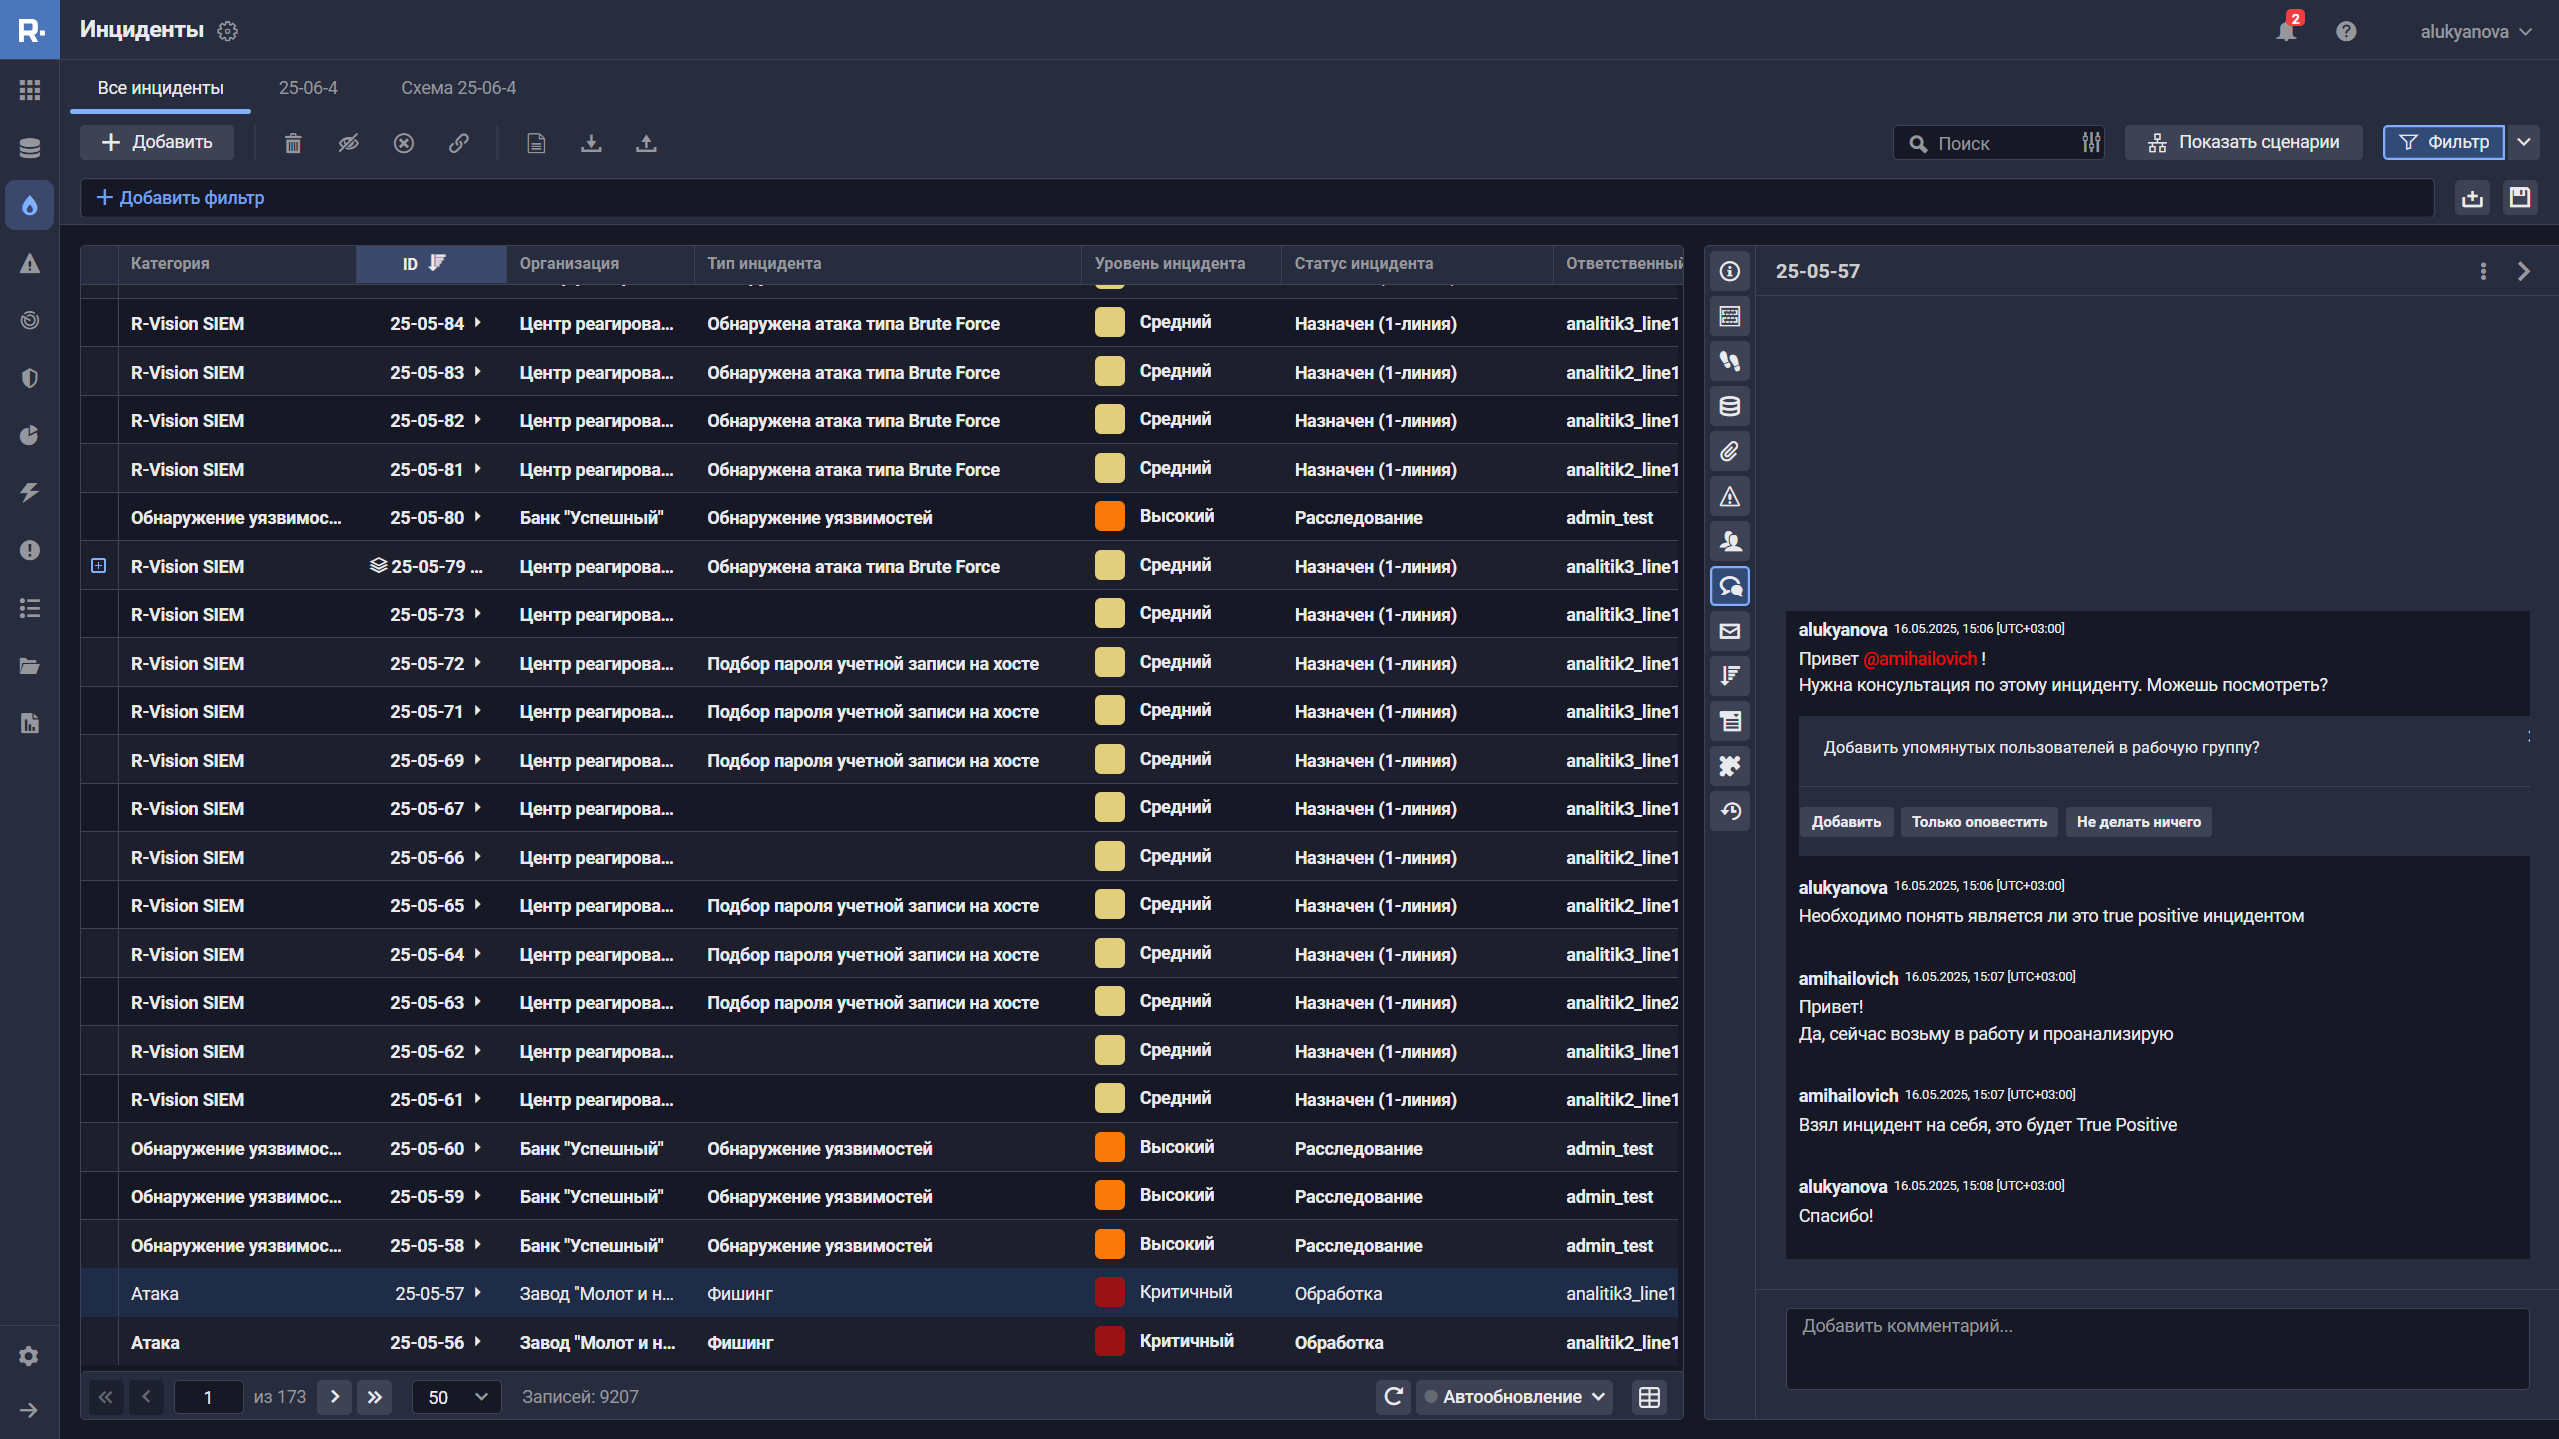
Task: Open the notifications bell icon
Action: coord(2286,31)
